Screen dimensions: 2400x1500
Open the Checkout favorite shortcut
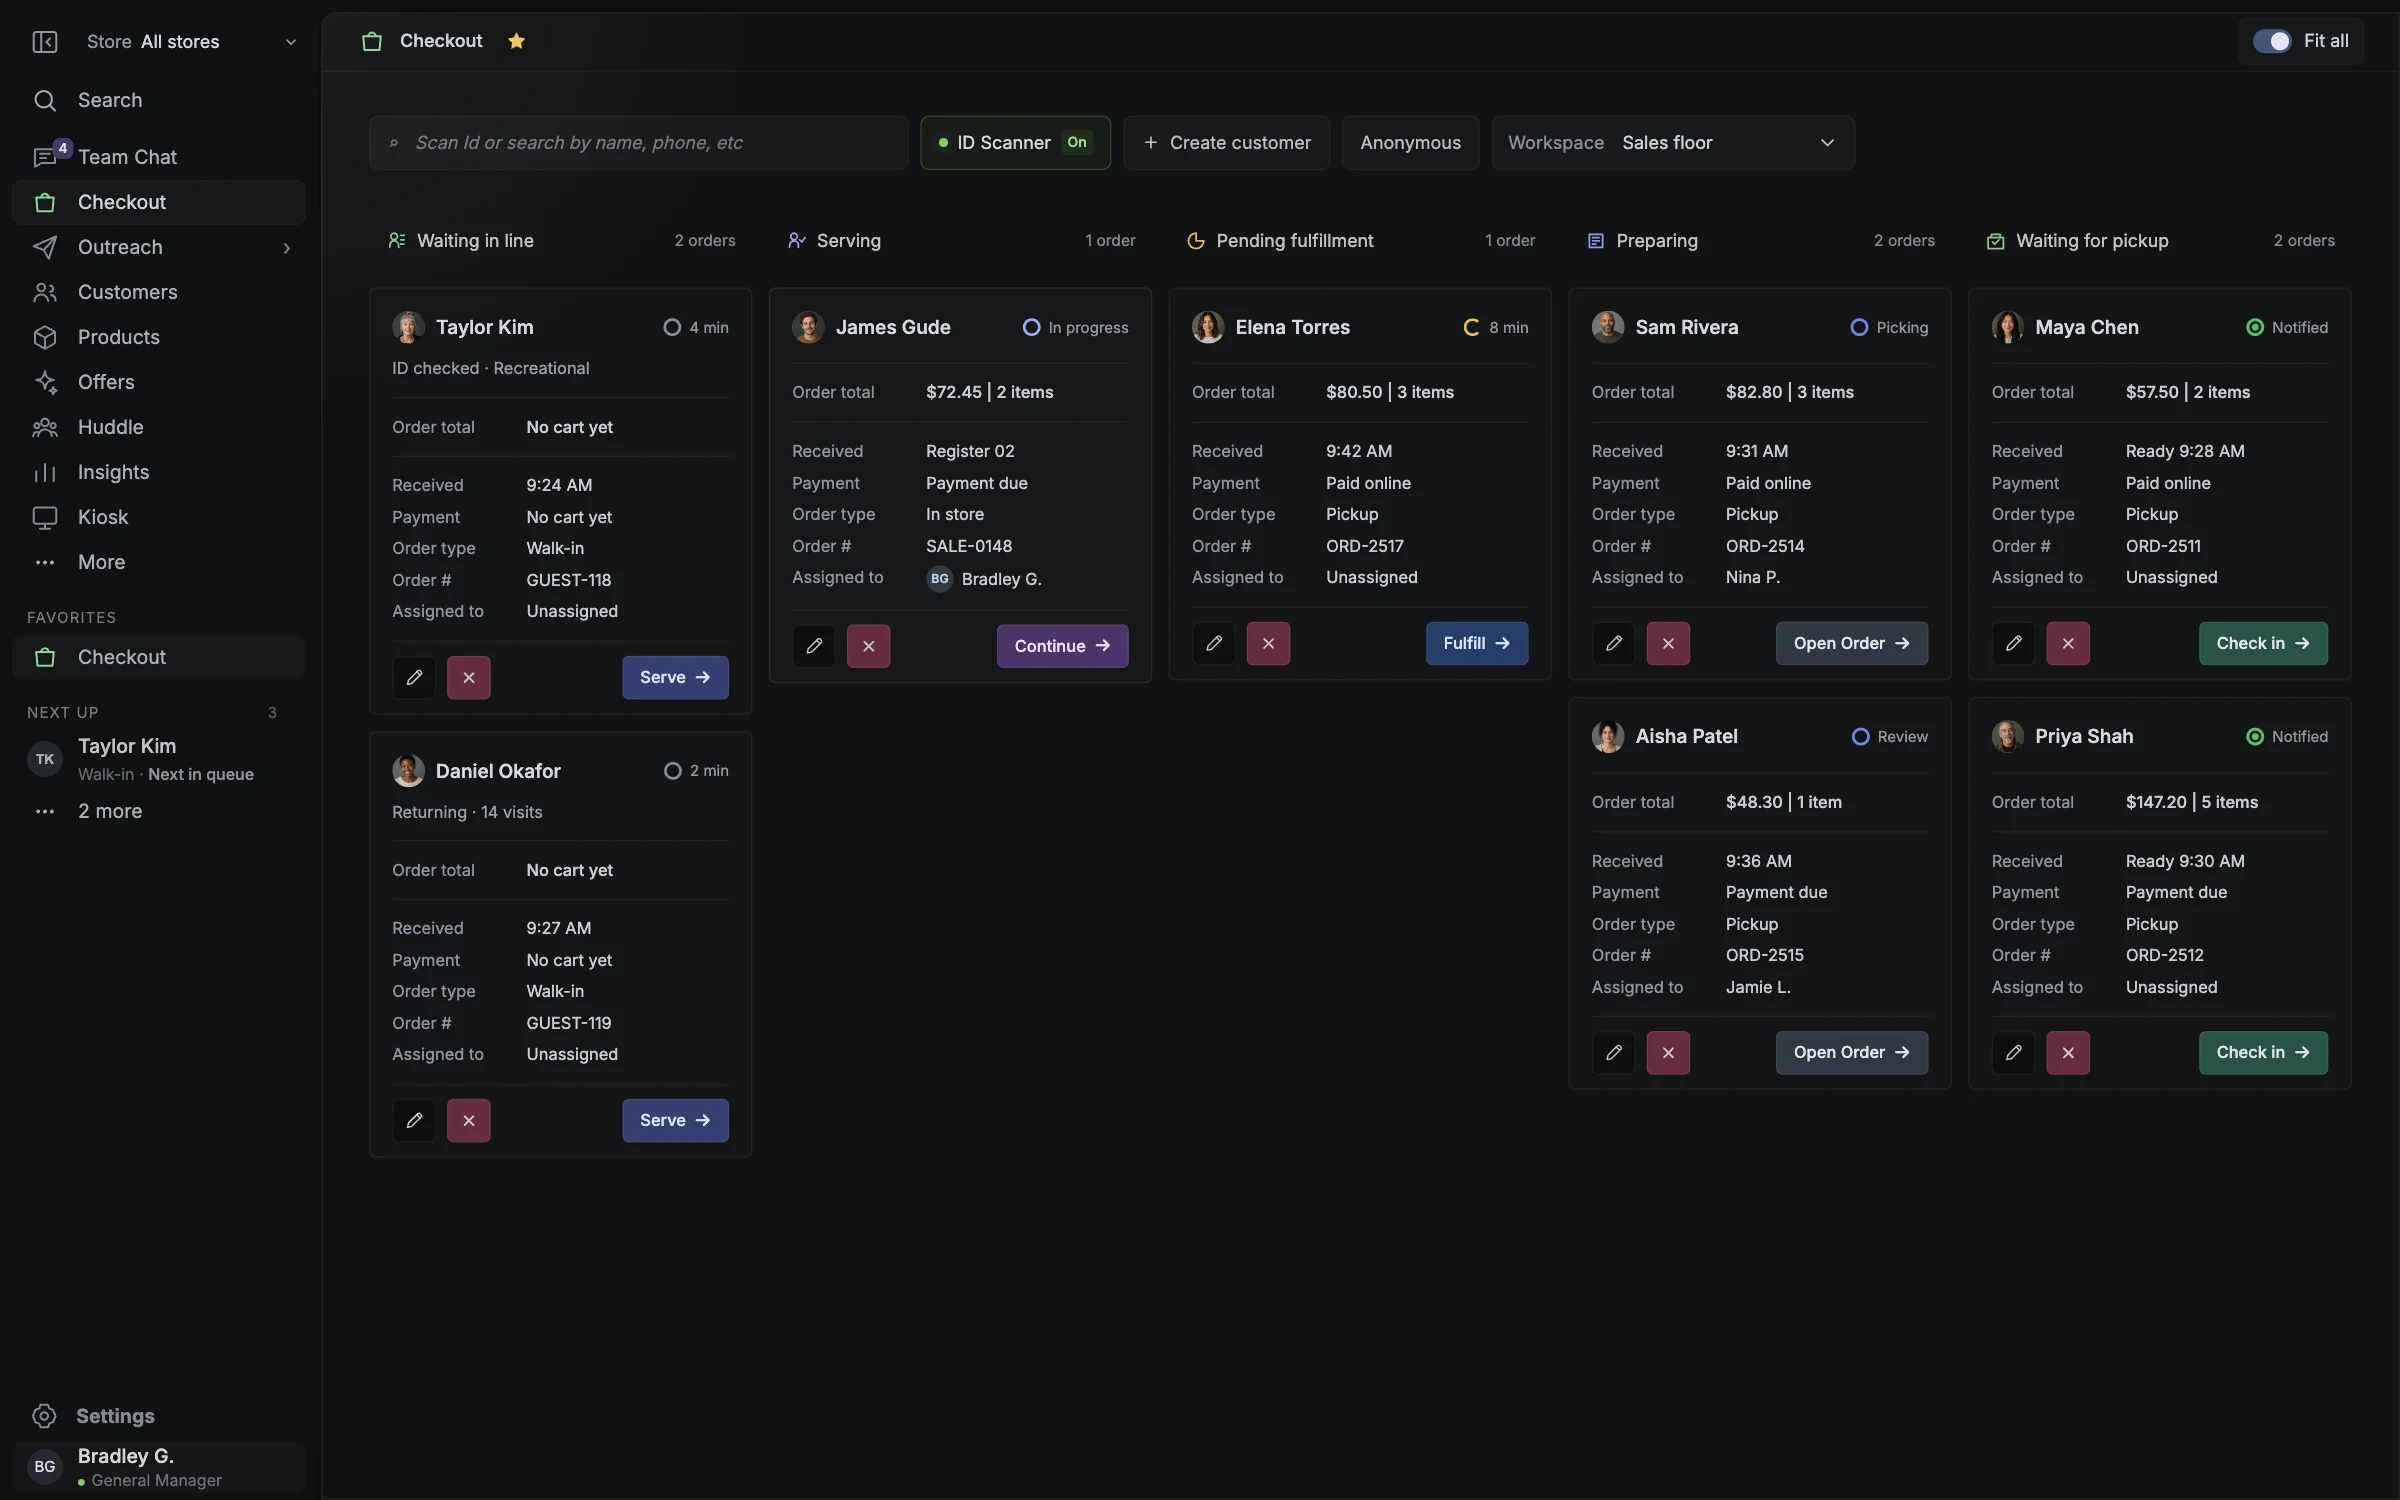click(158, 657)
